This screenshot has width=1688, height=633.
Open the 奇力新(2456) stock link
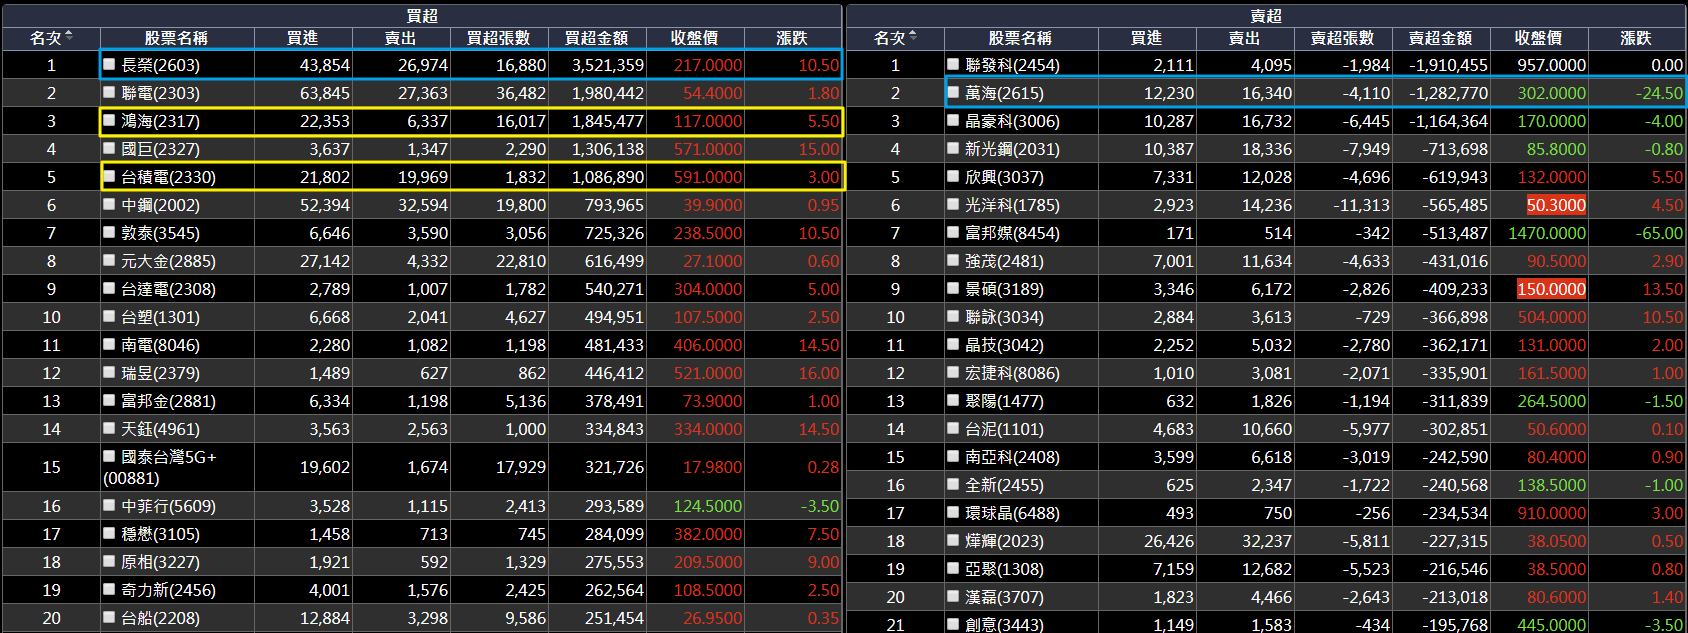coord(168,590)
